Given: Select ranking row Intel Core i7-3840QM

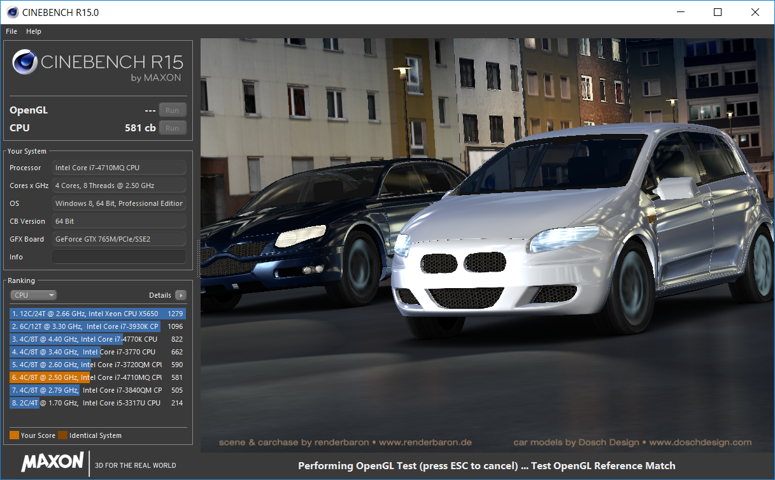Looking at the screenshot, I should tap(97, 390).
